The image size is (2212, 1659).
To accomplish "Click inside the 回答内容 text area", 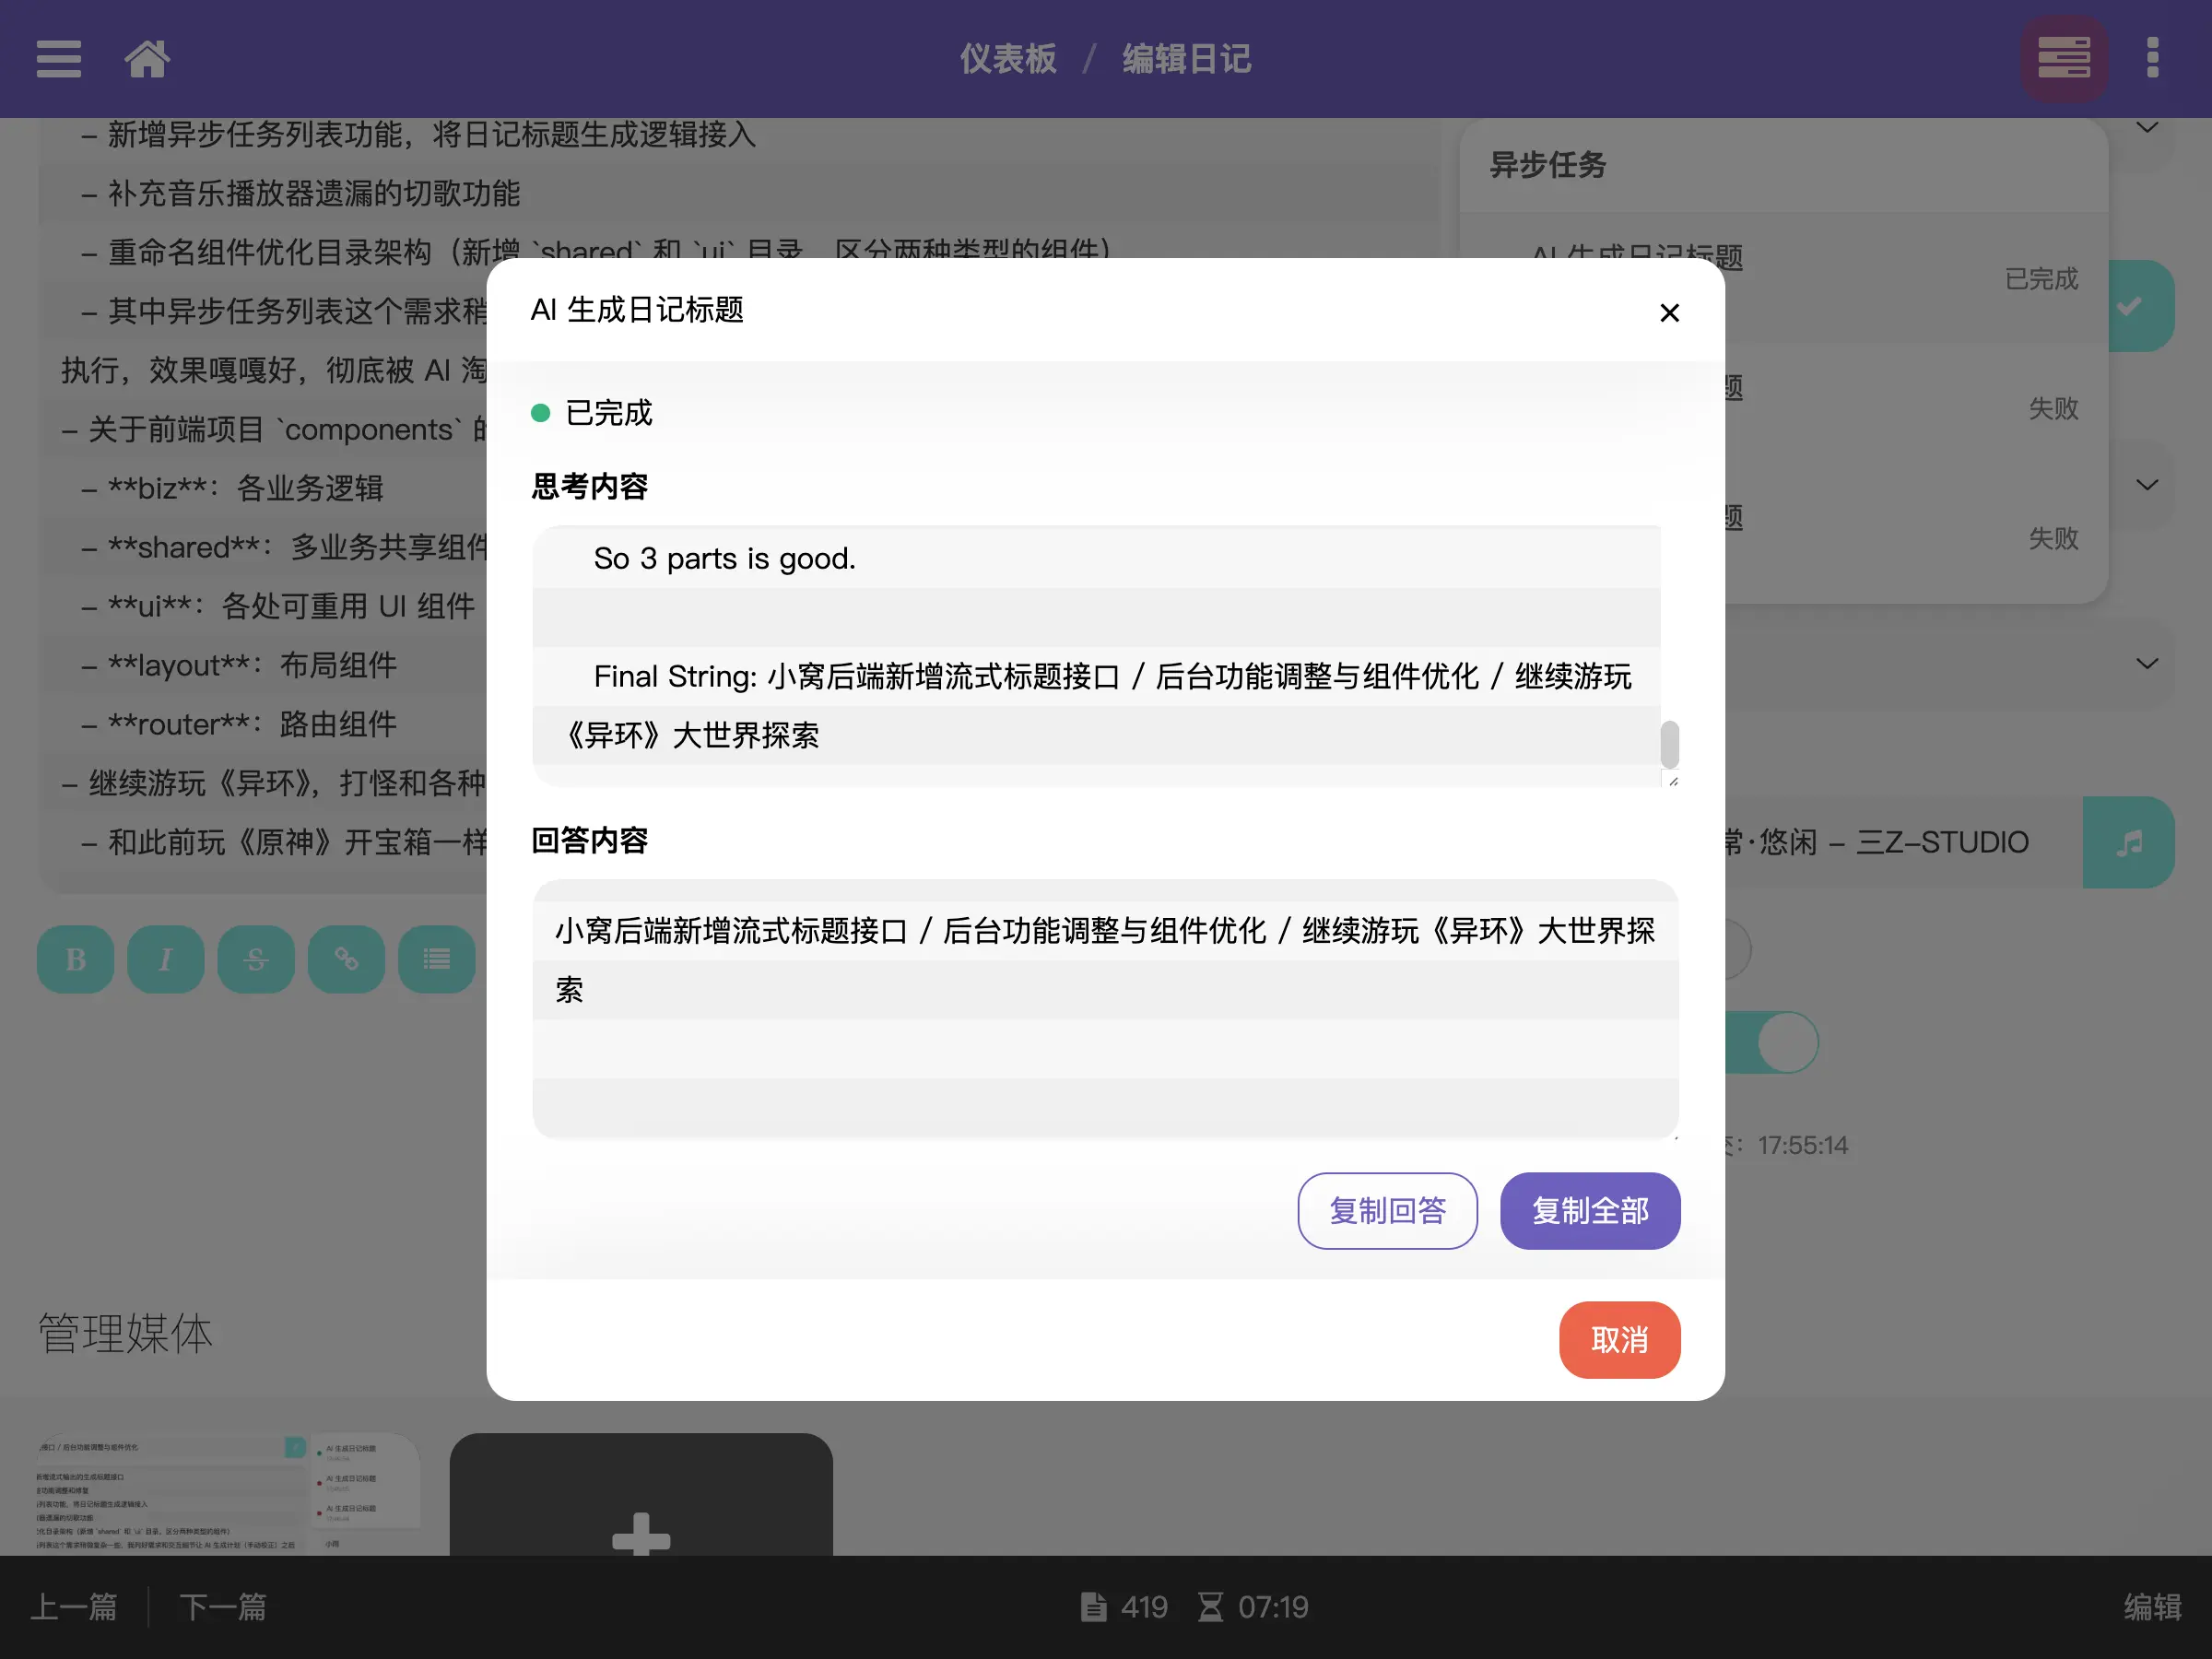I will (1105, 1008).
